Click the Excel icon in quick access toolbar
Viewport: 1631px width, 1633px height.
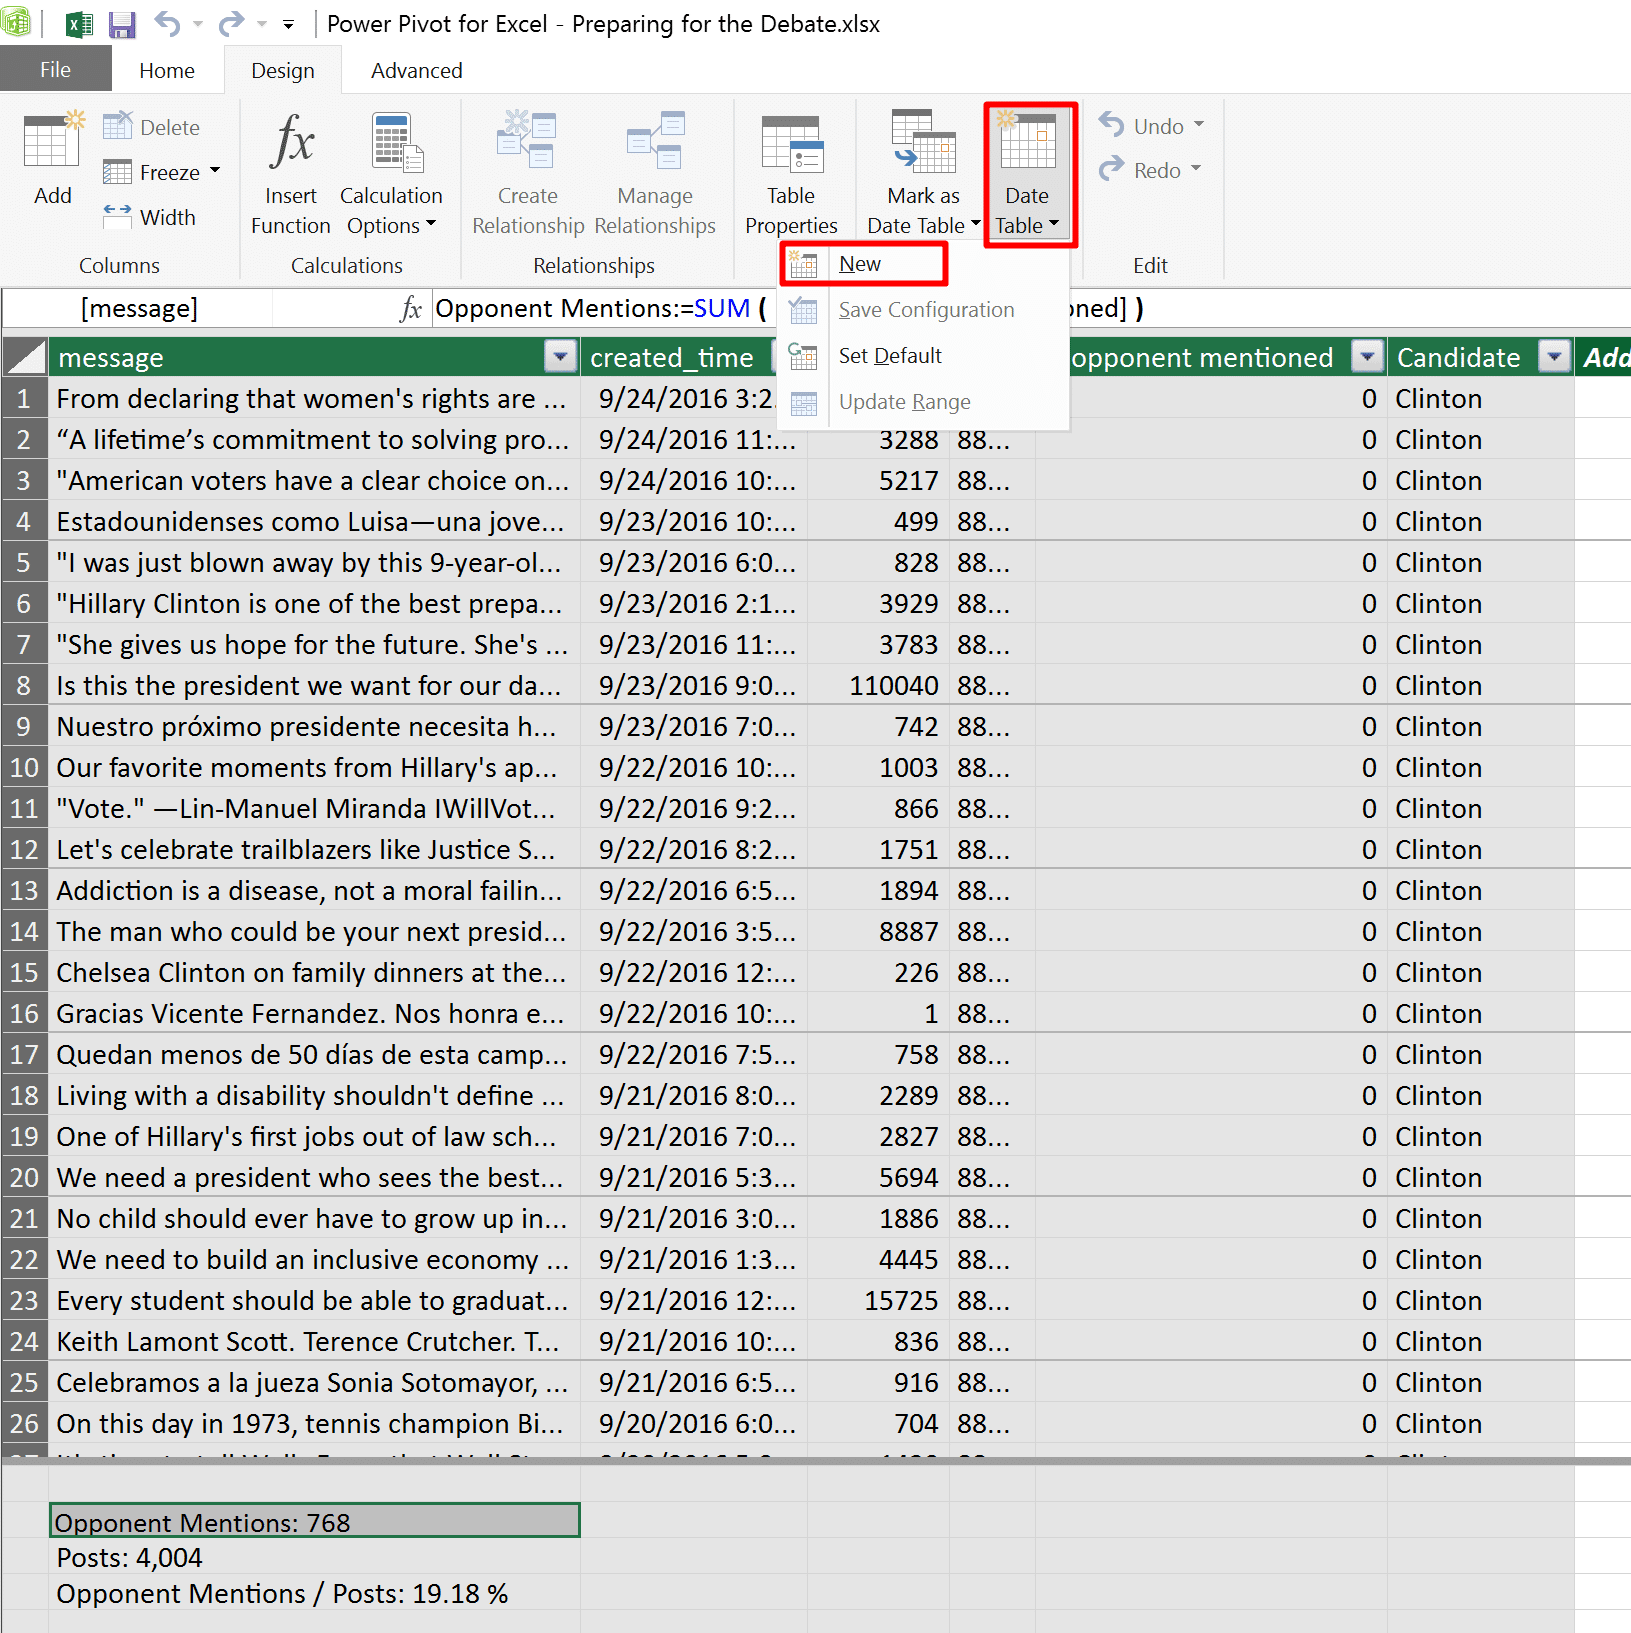click(78, 24)
